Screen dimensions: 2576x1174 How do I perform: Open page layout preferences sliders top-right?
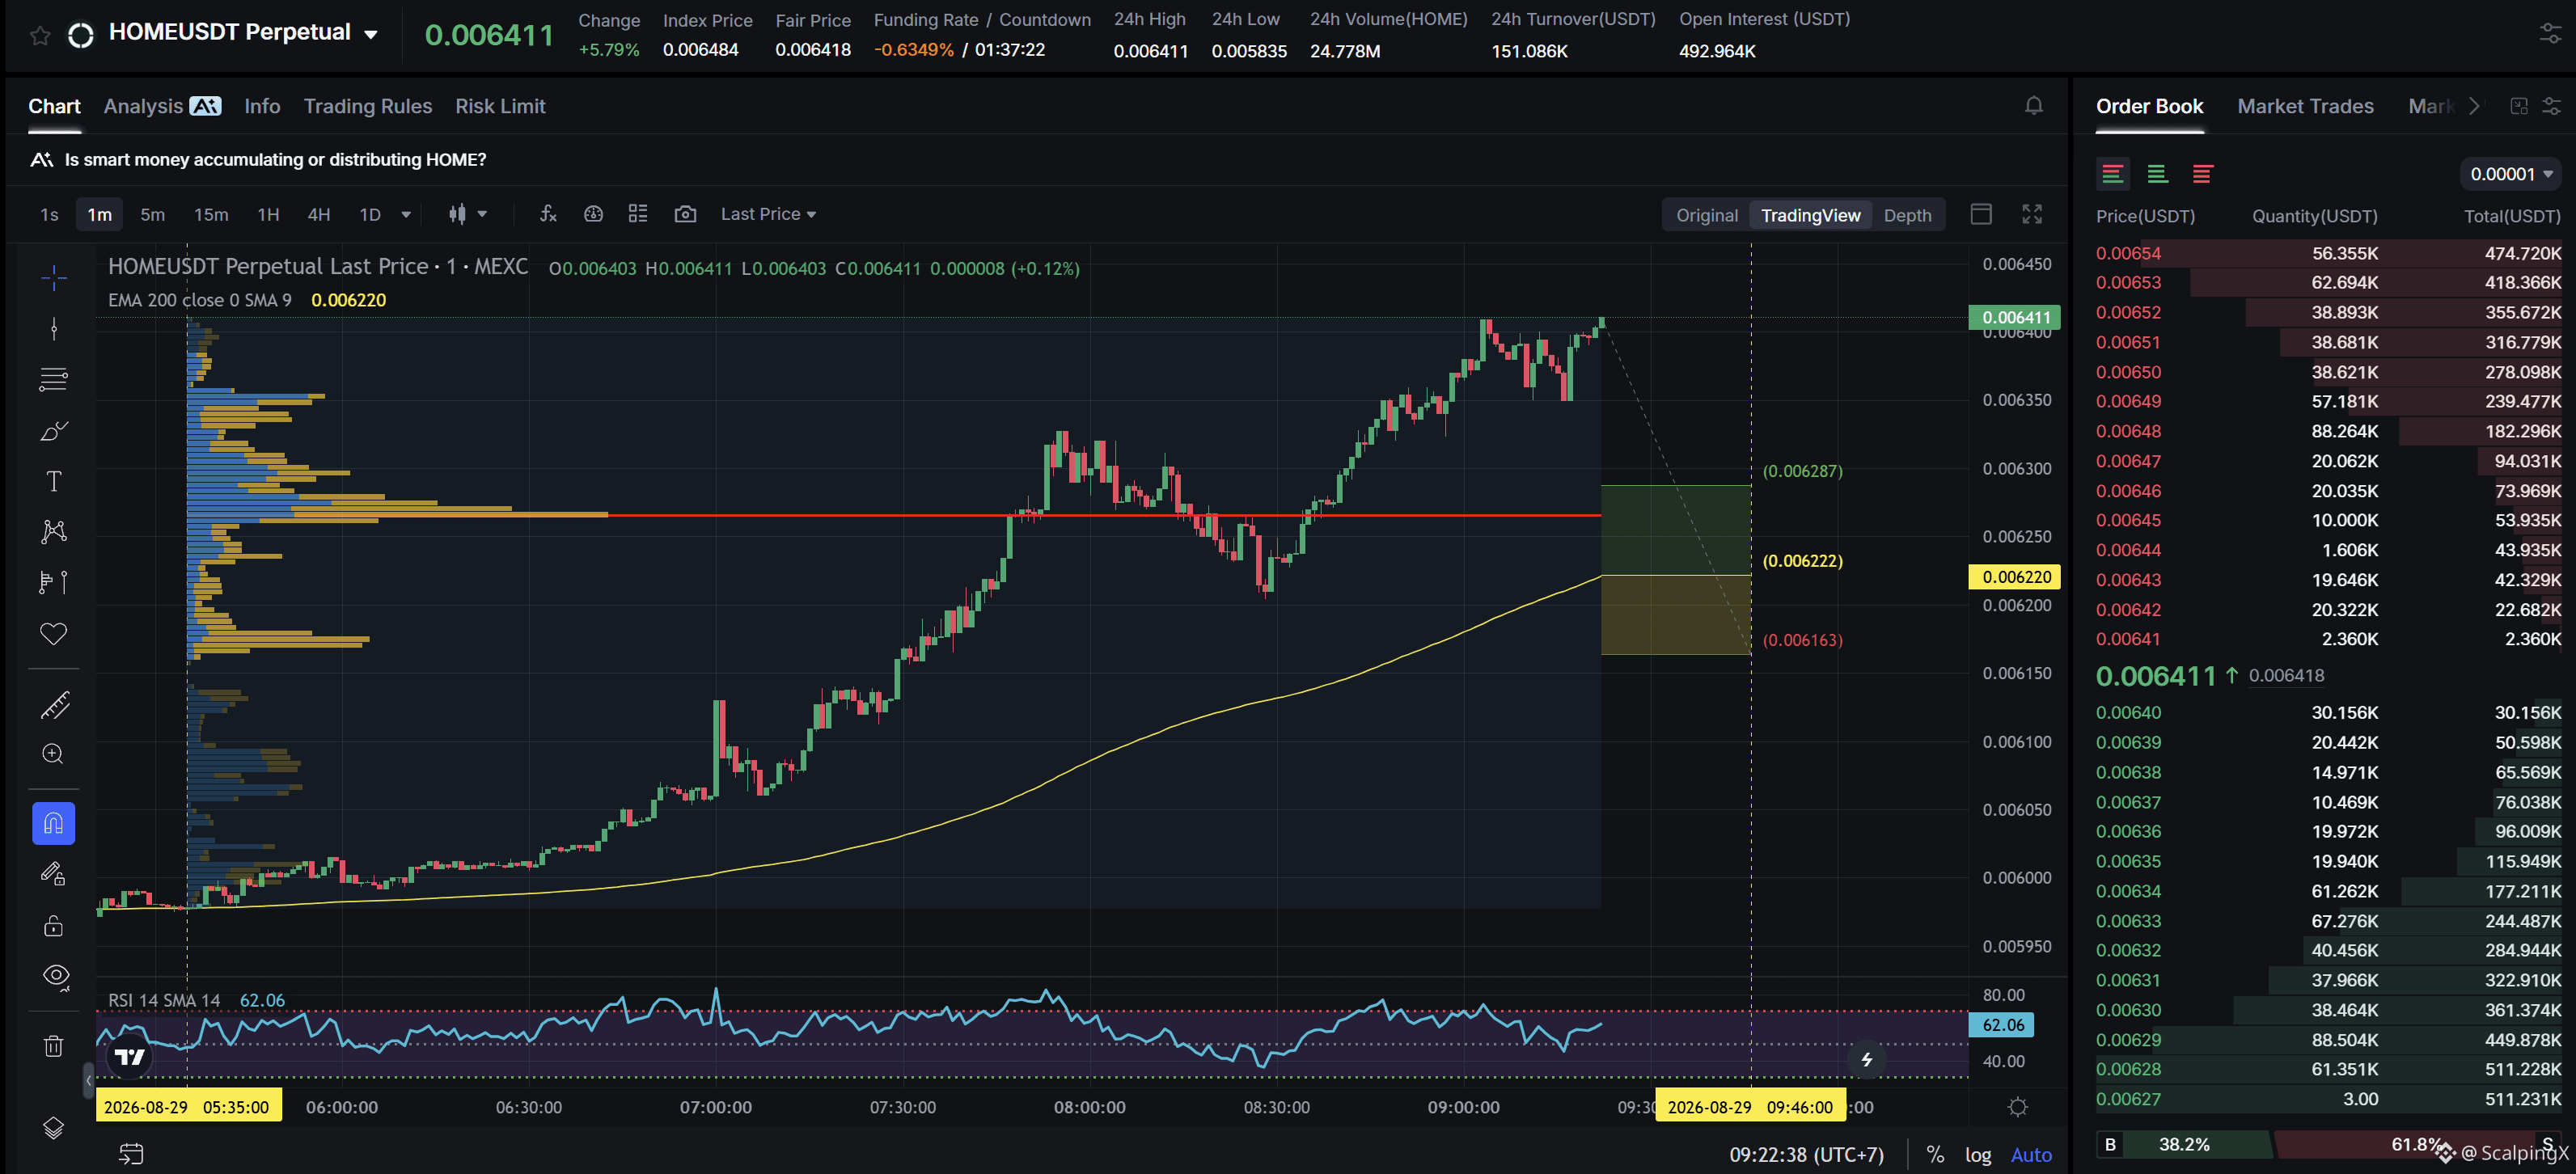[2551, 34]
